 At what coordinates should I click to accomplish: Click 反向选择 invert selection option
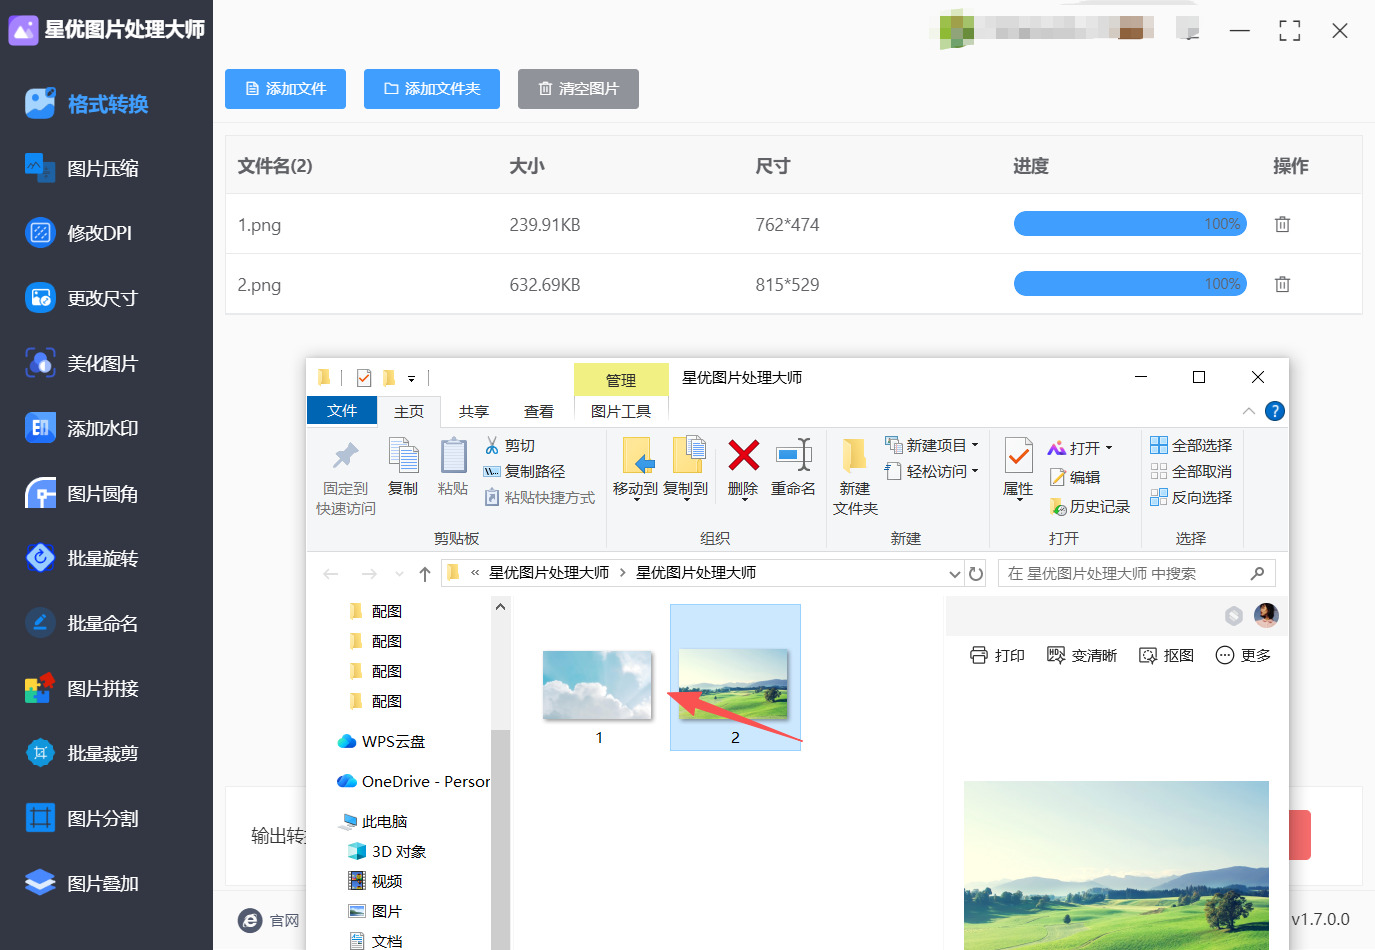(x=1191, y=498)
